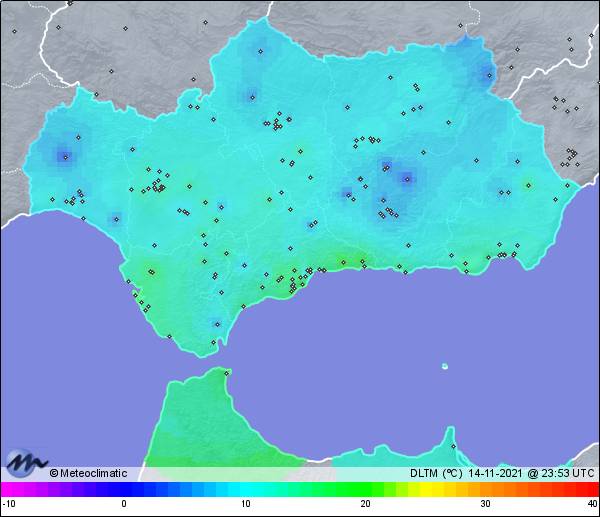Screen dimensions: 600x517
Task: Pick the yellow segment of the color scale
Action: pos(425,489)
